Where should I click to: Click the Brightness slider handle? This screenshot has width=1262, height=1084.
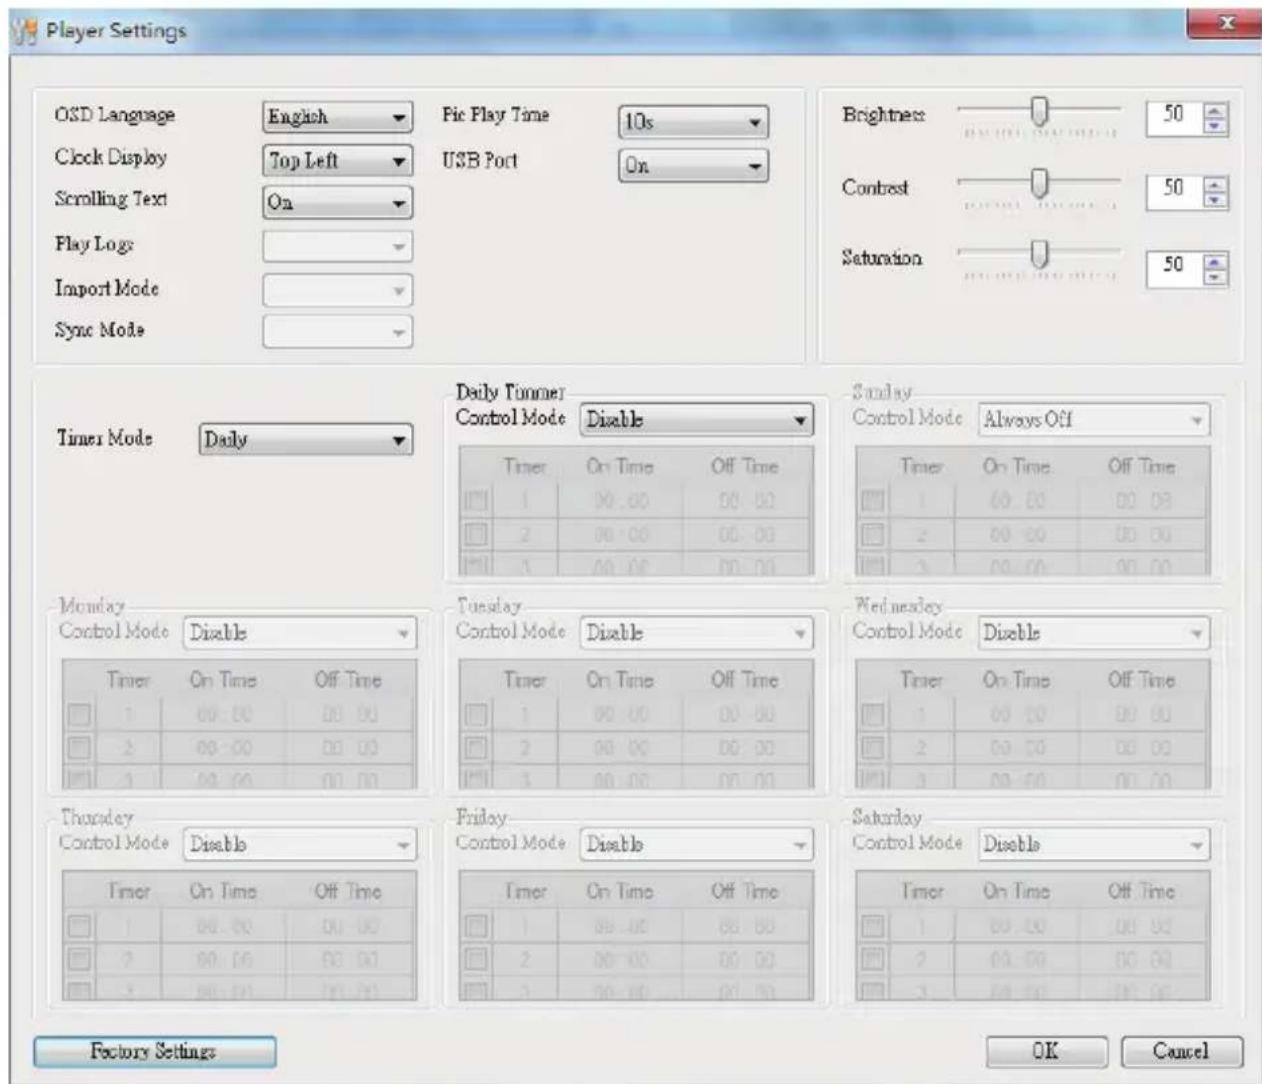coord(1040,112)
